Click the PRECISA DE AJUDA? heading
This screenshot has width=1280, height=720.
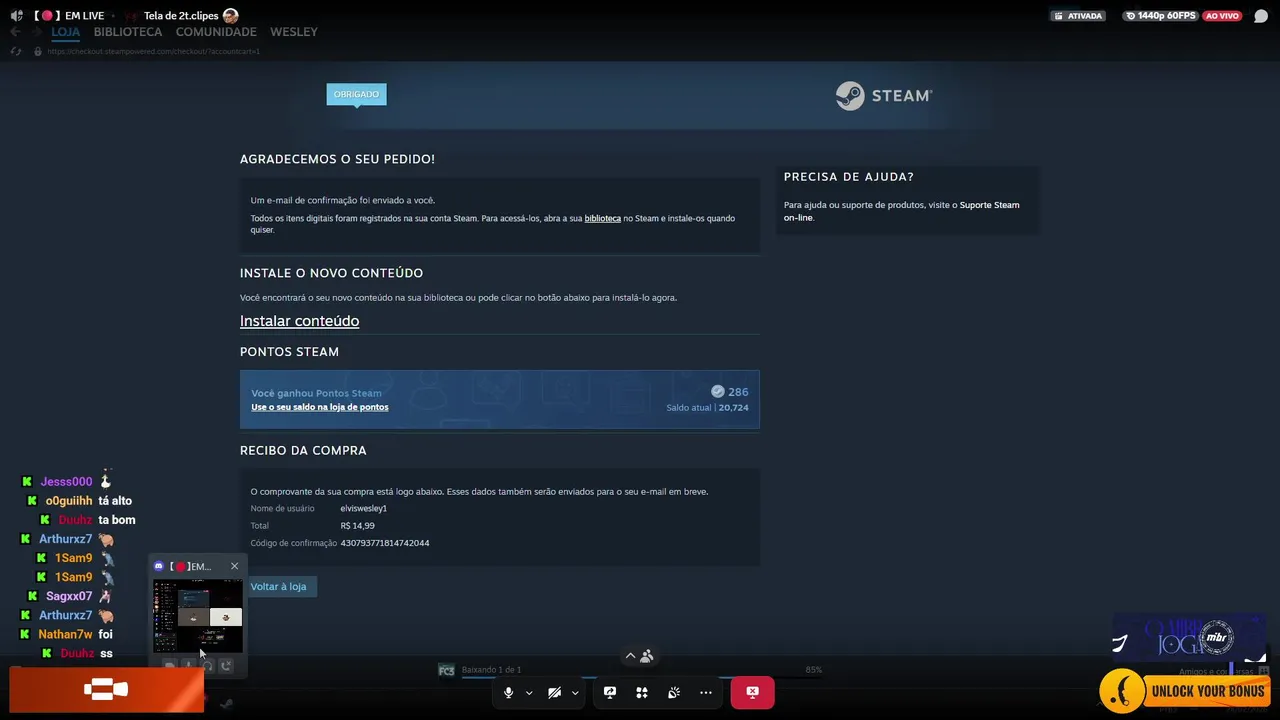(x=849, y=177)
